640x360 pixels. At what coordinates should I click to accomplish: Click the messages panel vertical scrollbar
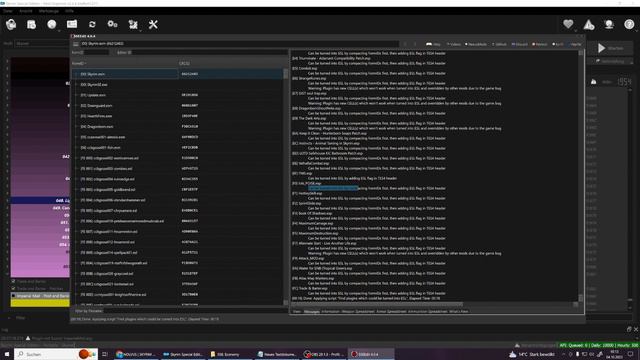[580, 176]
